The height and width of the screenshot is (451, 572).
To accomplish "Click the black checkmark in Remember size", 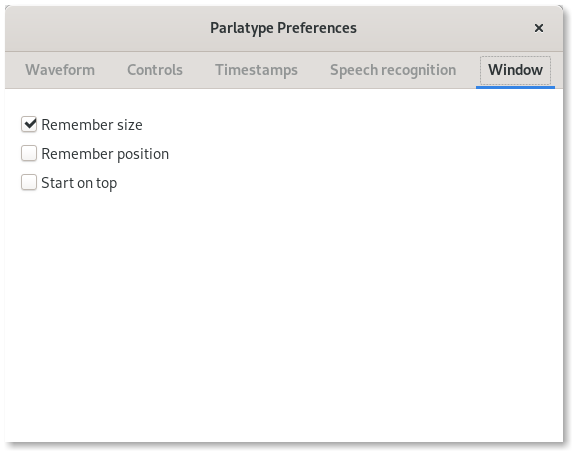I will [30, 124].
